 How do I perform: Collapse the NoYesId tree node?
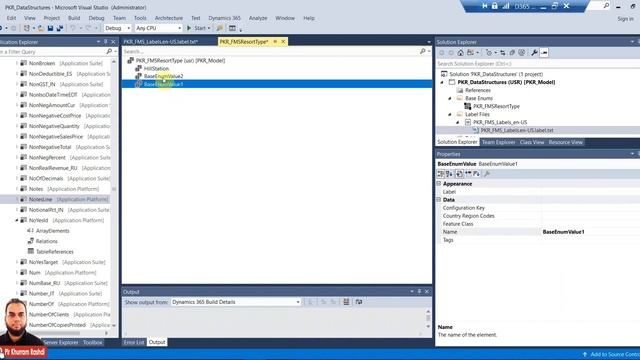[17, 220]
